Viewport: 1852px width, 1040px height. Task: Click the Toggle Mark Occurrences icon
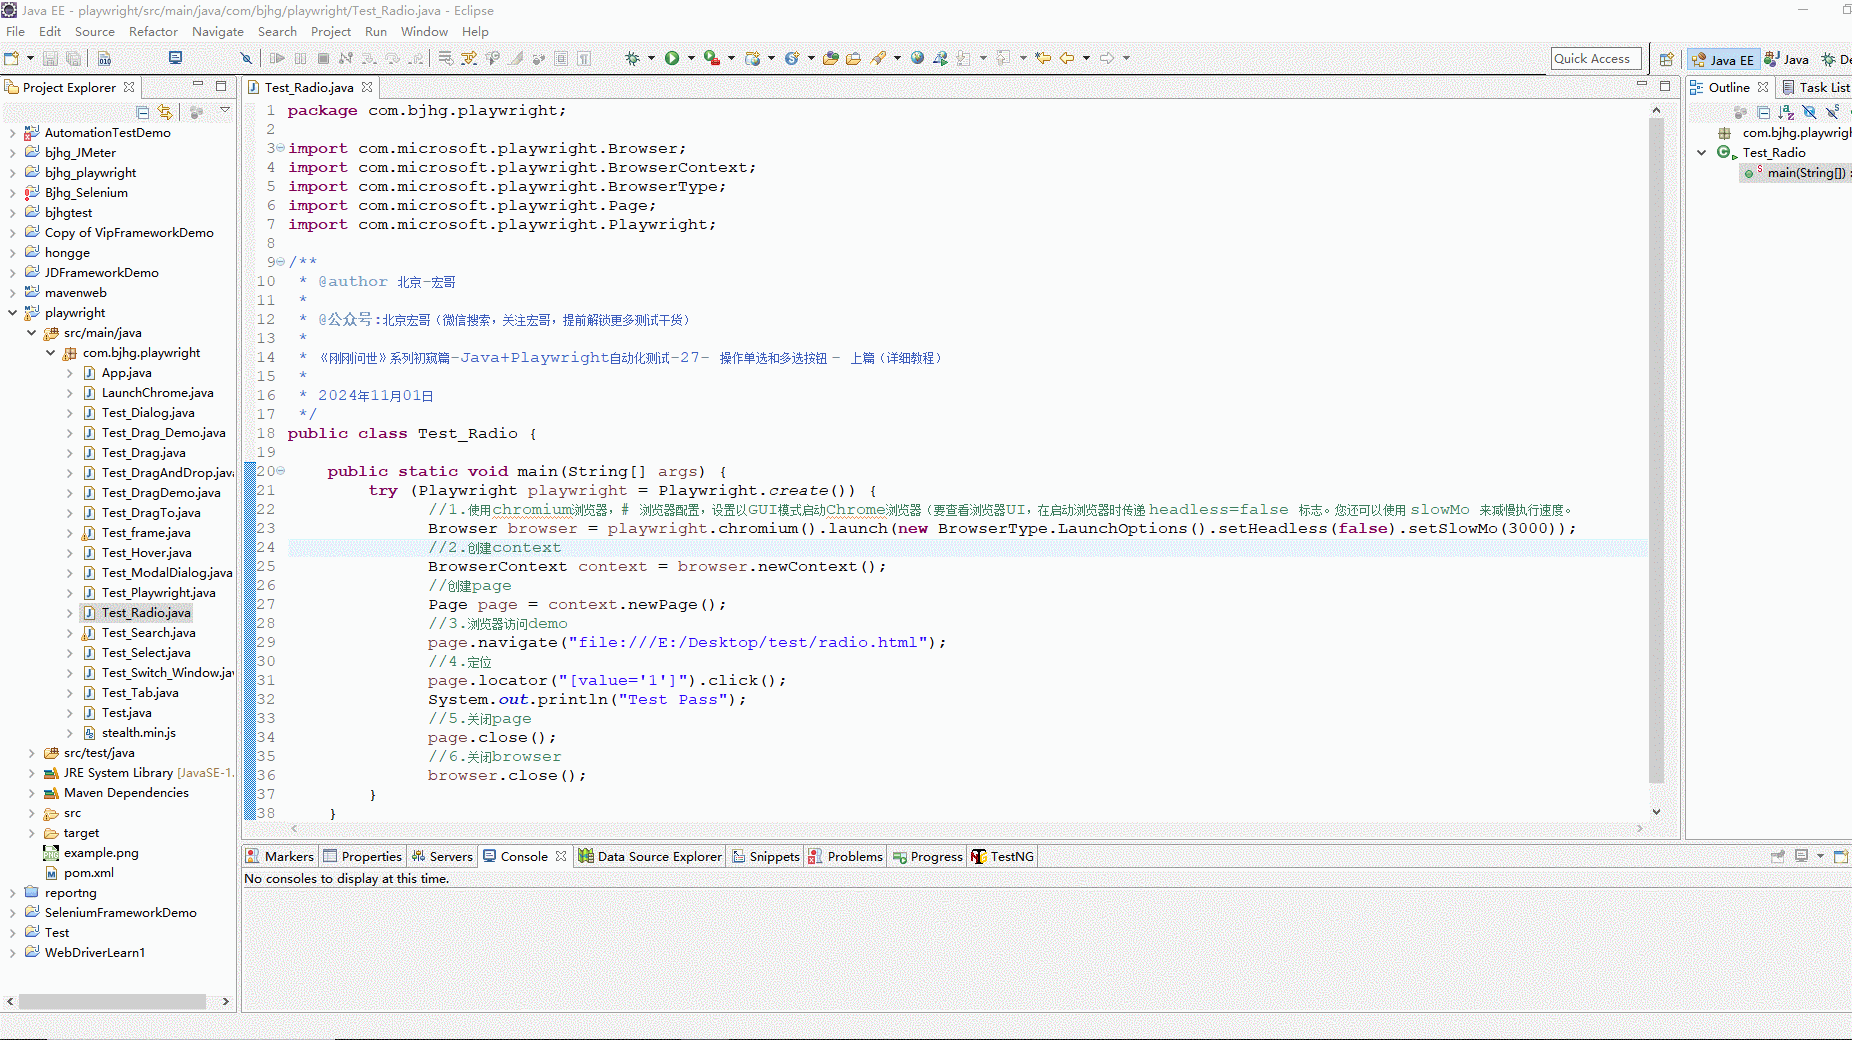pyautogui.click(x=516, y=58)
